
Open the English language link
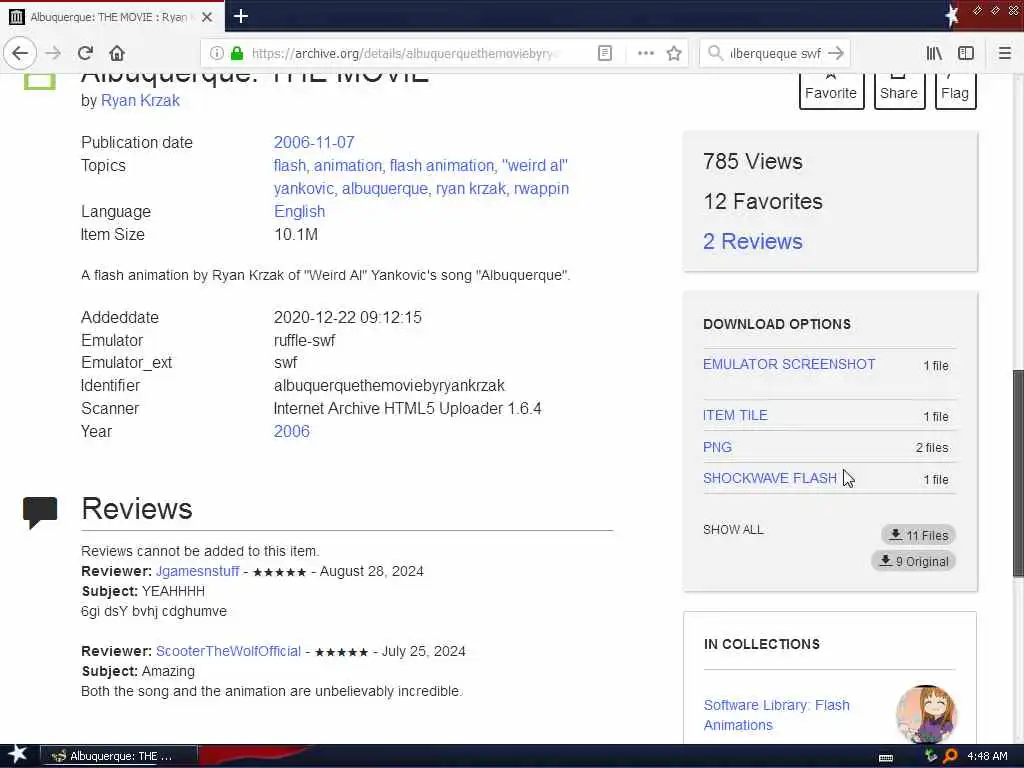pyautogui.click(x=299, y=212)
